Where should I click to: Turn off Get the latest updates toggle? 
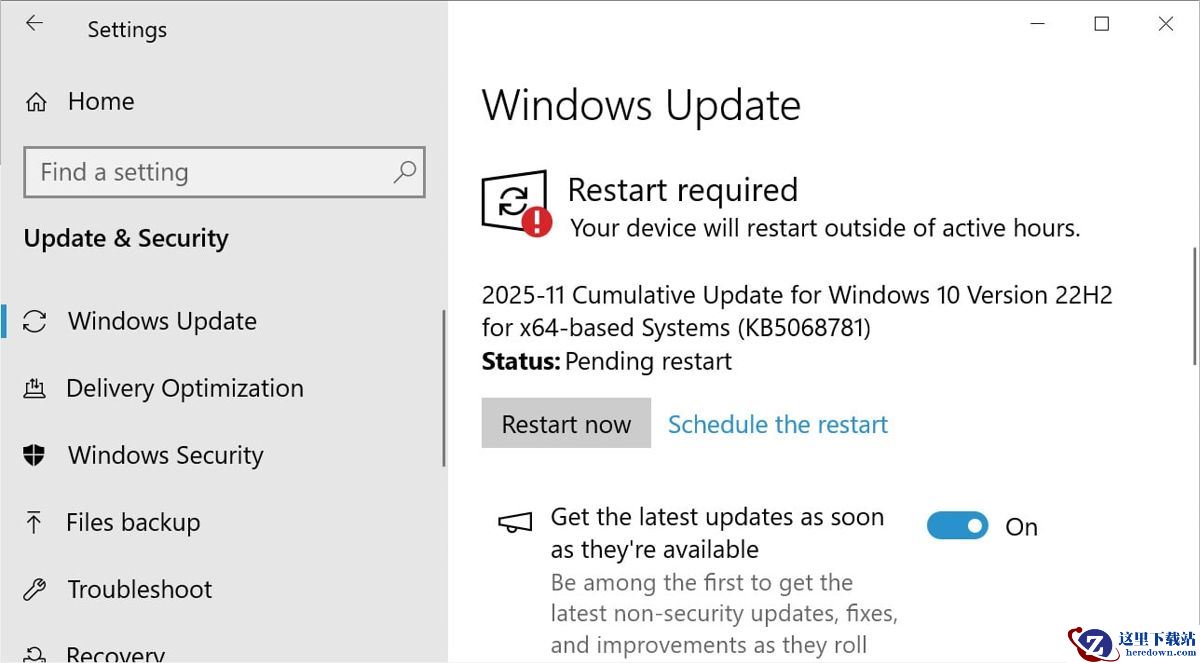957,526
